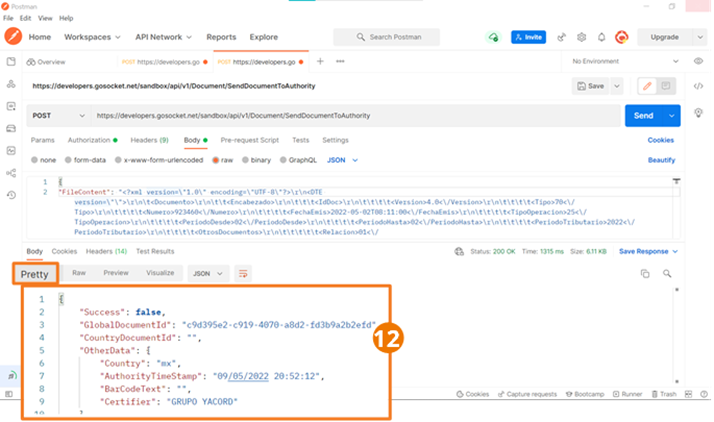Viewport: 714px width, 422px height.
Task: Open the response JSON format dropdown
Action: (208, 274)
